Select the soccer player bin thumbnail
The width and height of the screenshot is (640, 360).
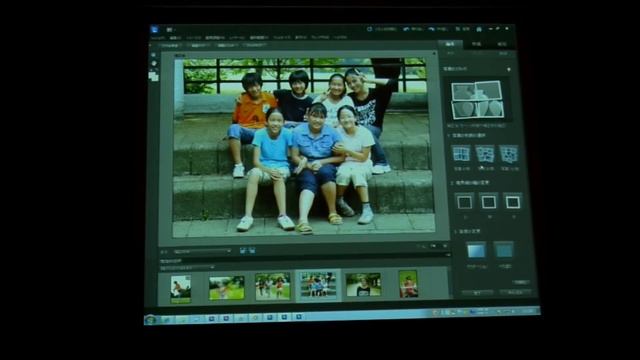181,289
